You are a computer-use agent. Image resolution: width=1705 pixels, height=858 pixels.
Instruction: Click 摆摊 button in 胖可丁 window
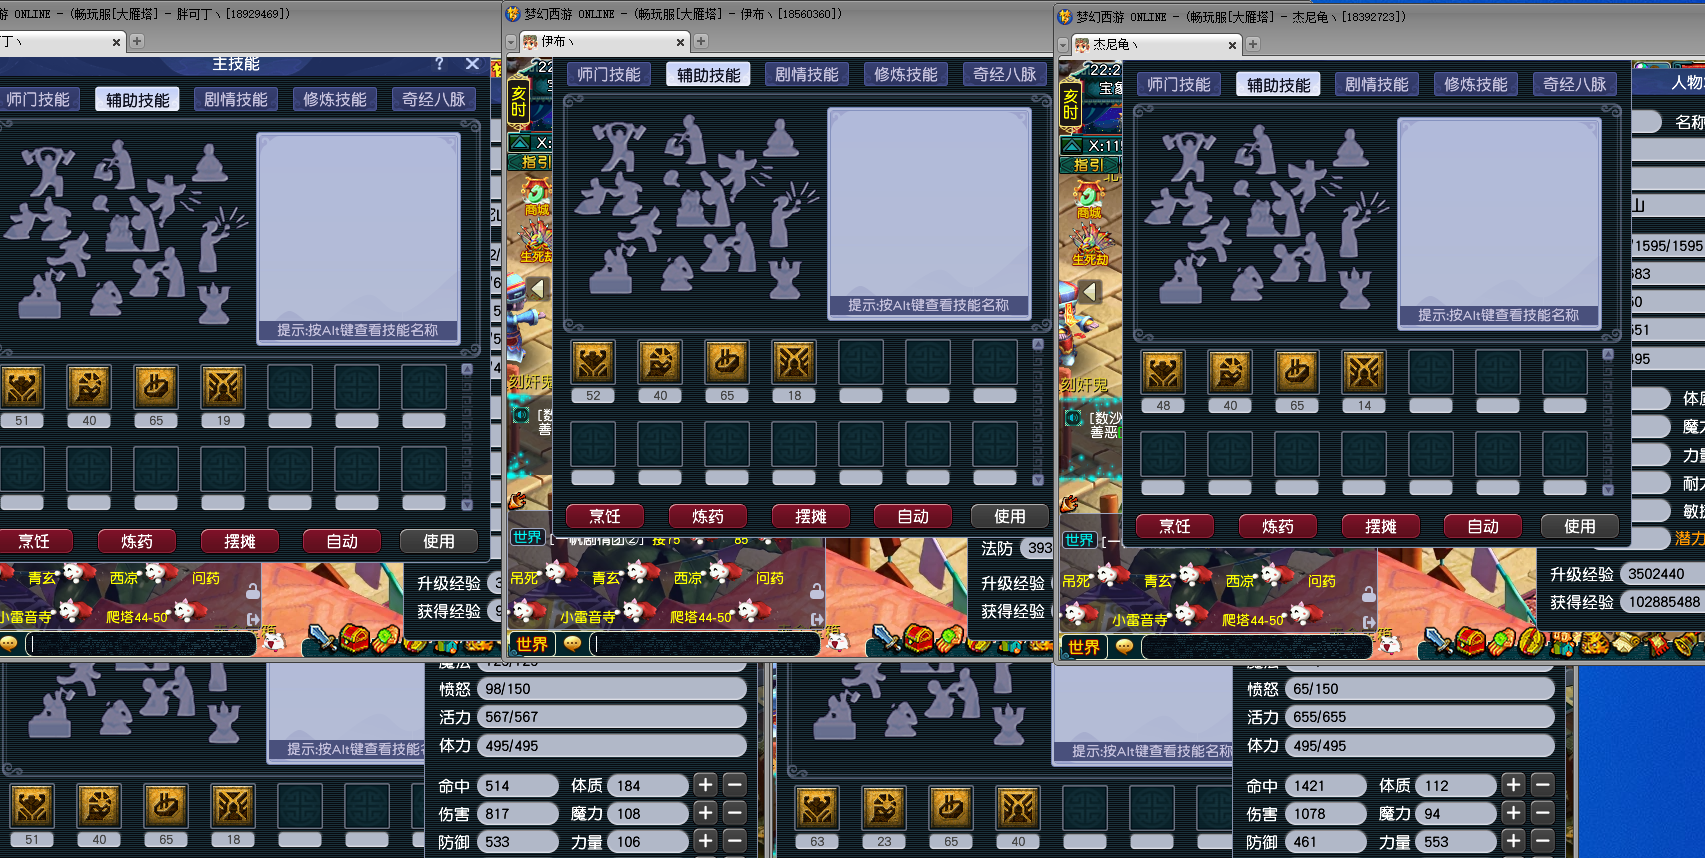pos(240,542)
